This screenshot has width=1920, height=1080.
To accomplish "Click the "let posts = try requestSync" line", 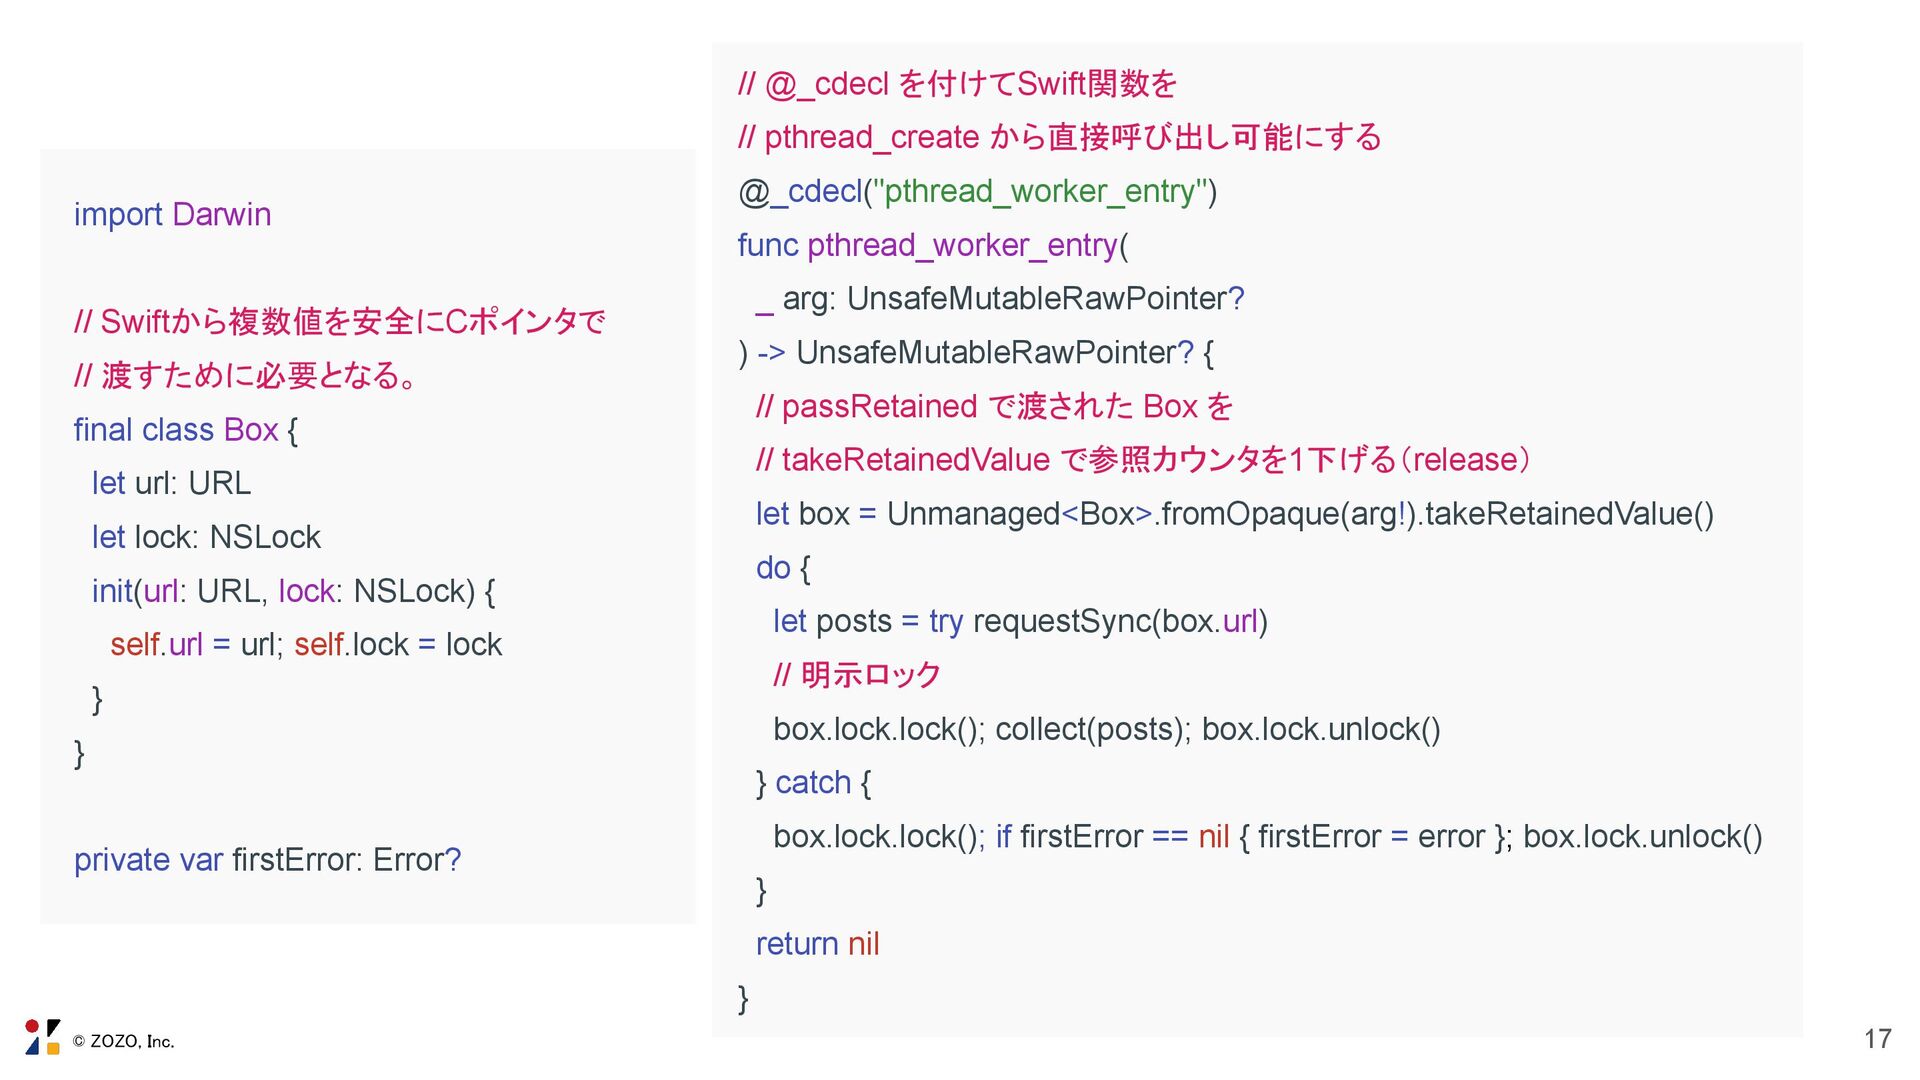I will click(x=1020, y=622).
